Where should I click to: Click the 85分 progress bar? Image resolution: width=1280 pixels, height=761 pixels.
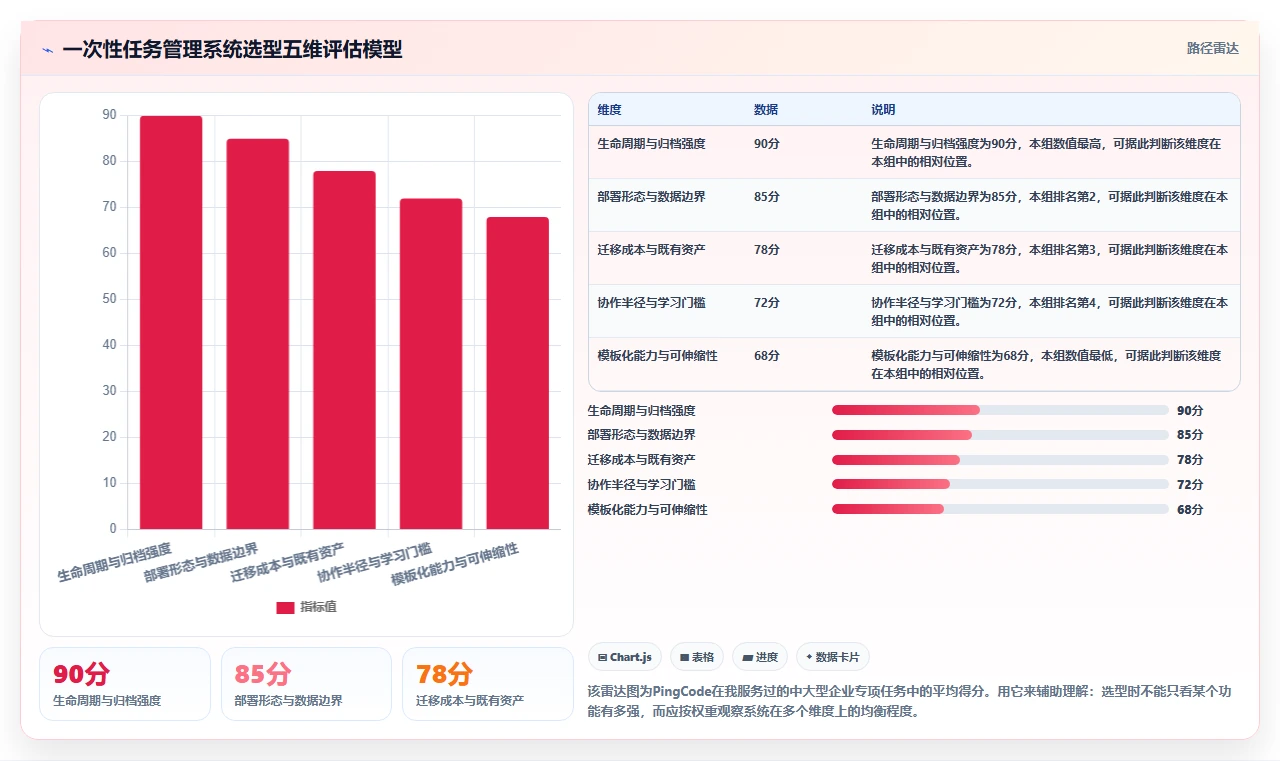pyautogui.click(x=1000, y=435)
